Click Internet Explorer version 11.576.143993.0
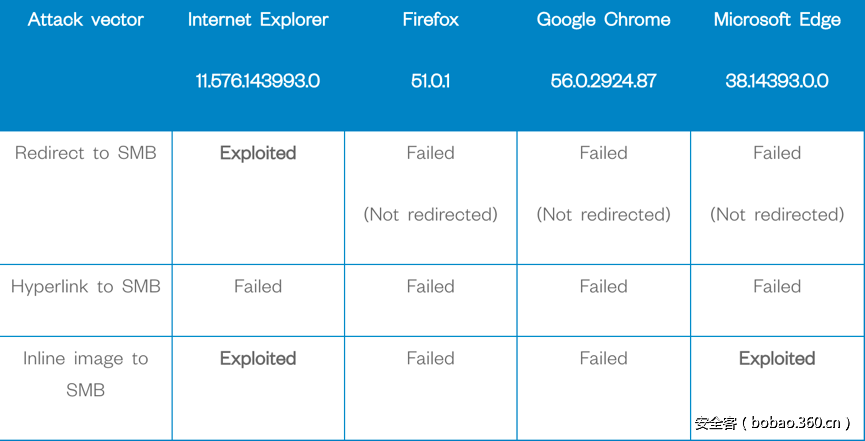Image resolution: width=865 pixels, height=441 pixels. click(x=258, y=81)
